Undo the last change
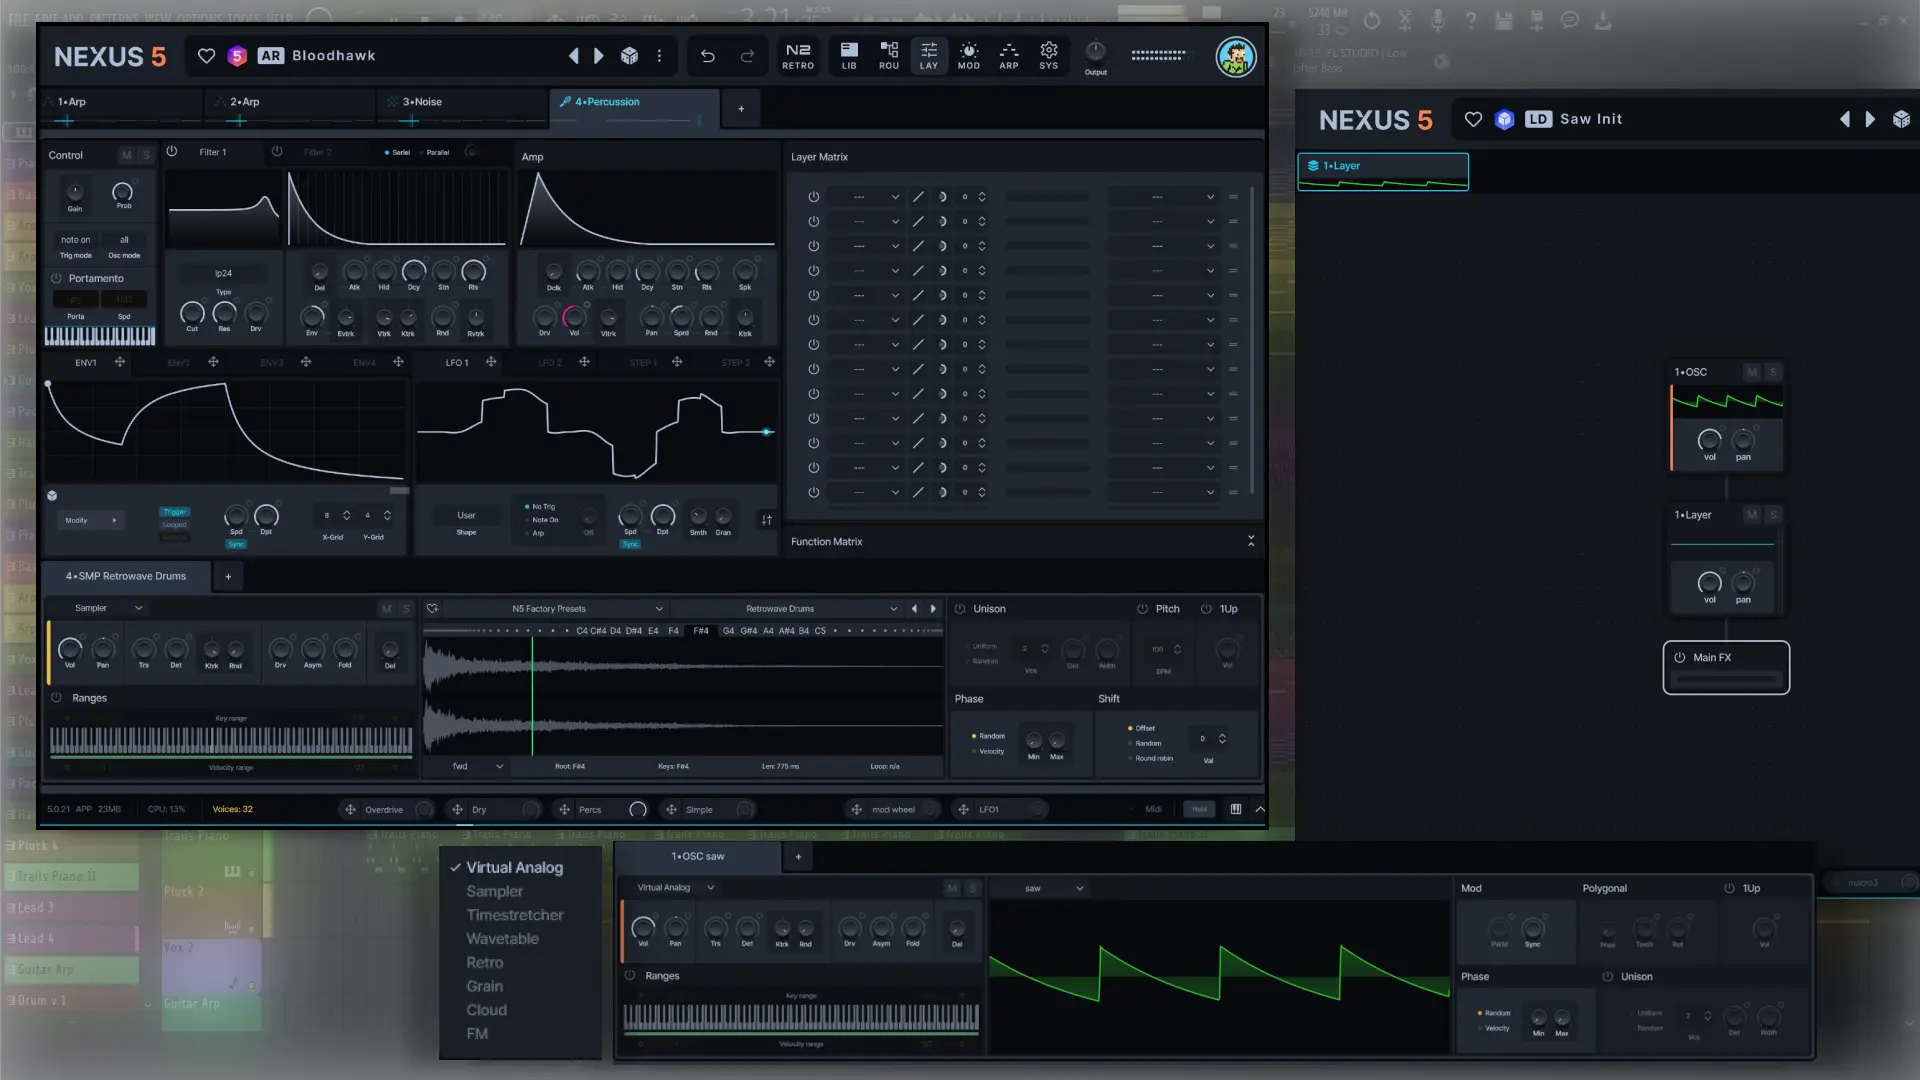This screenshot has height=1080, width=1920. pos(707,56)
